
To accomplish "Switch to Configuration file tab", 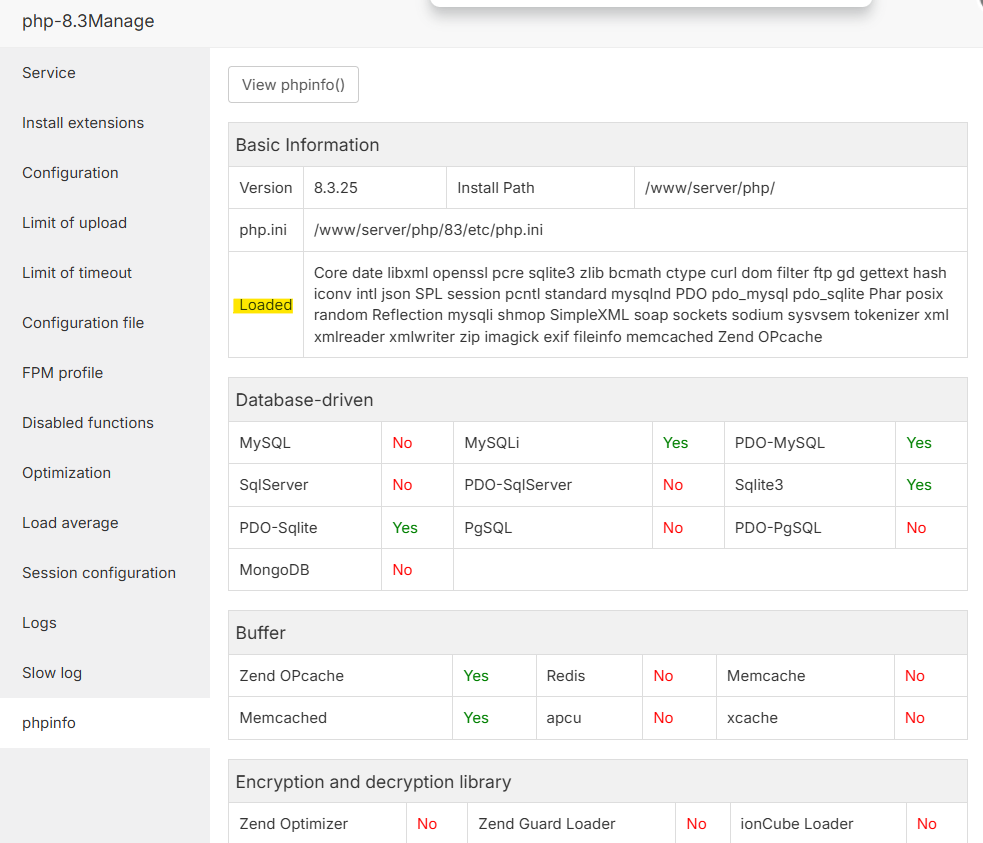I will (x=83, y=323).
